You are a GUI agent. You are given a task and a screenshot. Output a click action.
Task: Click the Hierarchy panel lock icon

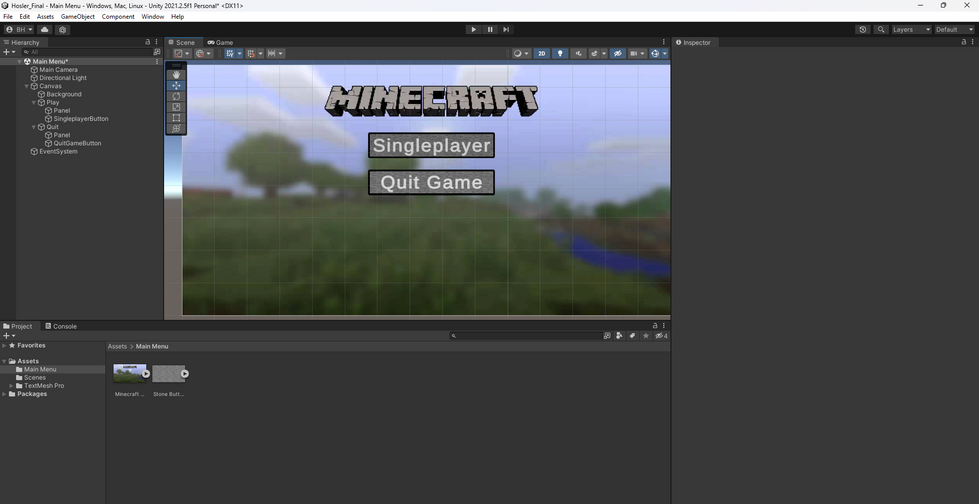click(x=148, y=42)
